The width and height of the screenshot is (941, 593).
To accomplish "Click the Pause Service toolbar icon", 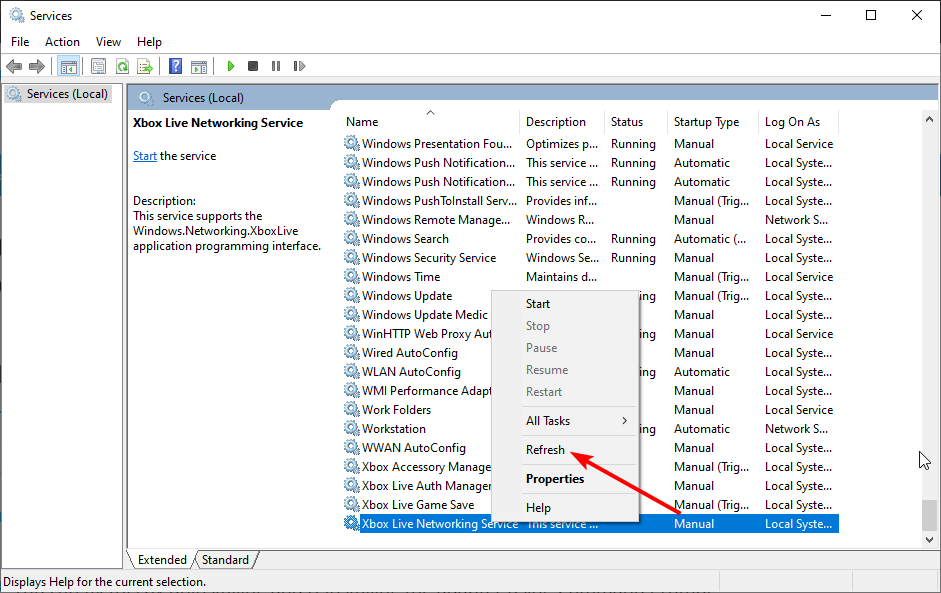I will [276, 66].
